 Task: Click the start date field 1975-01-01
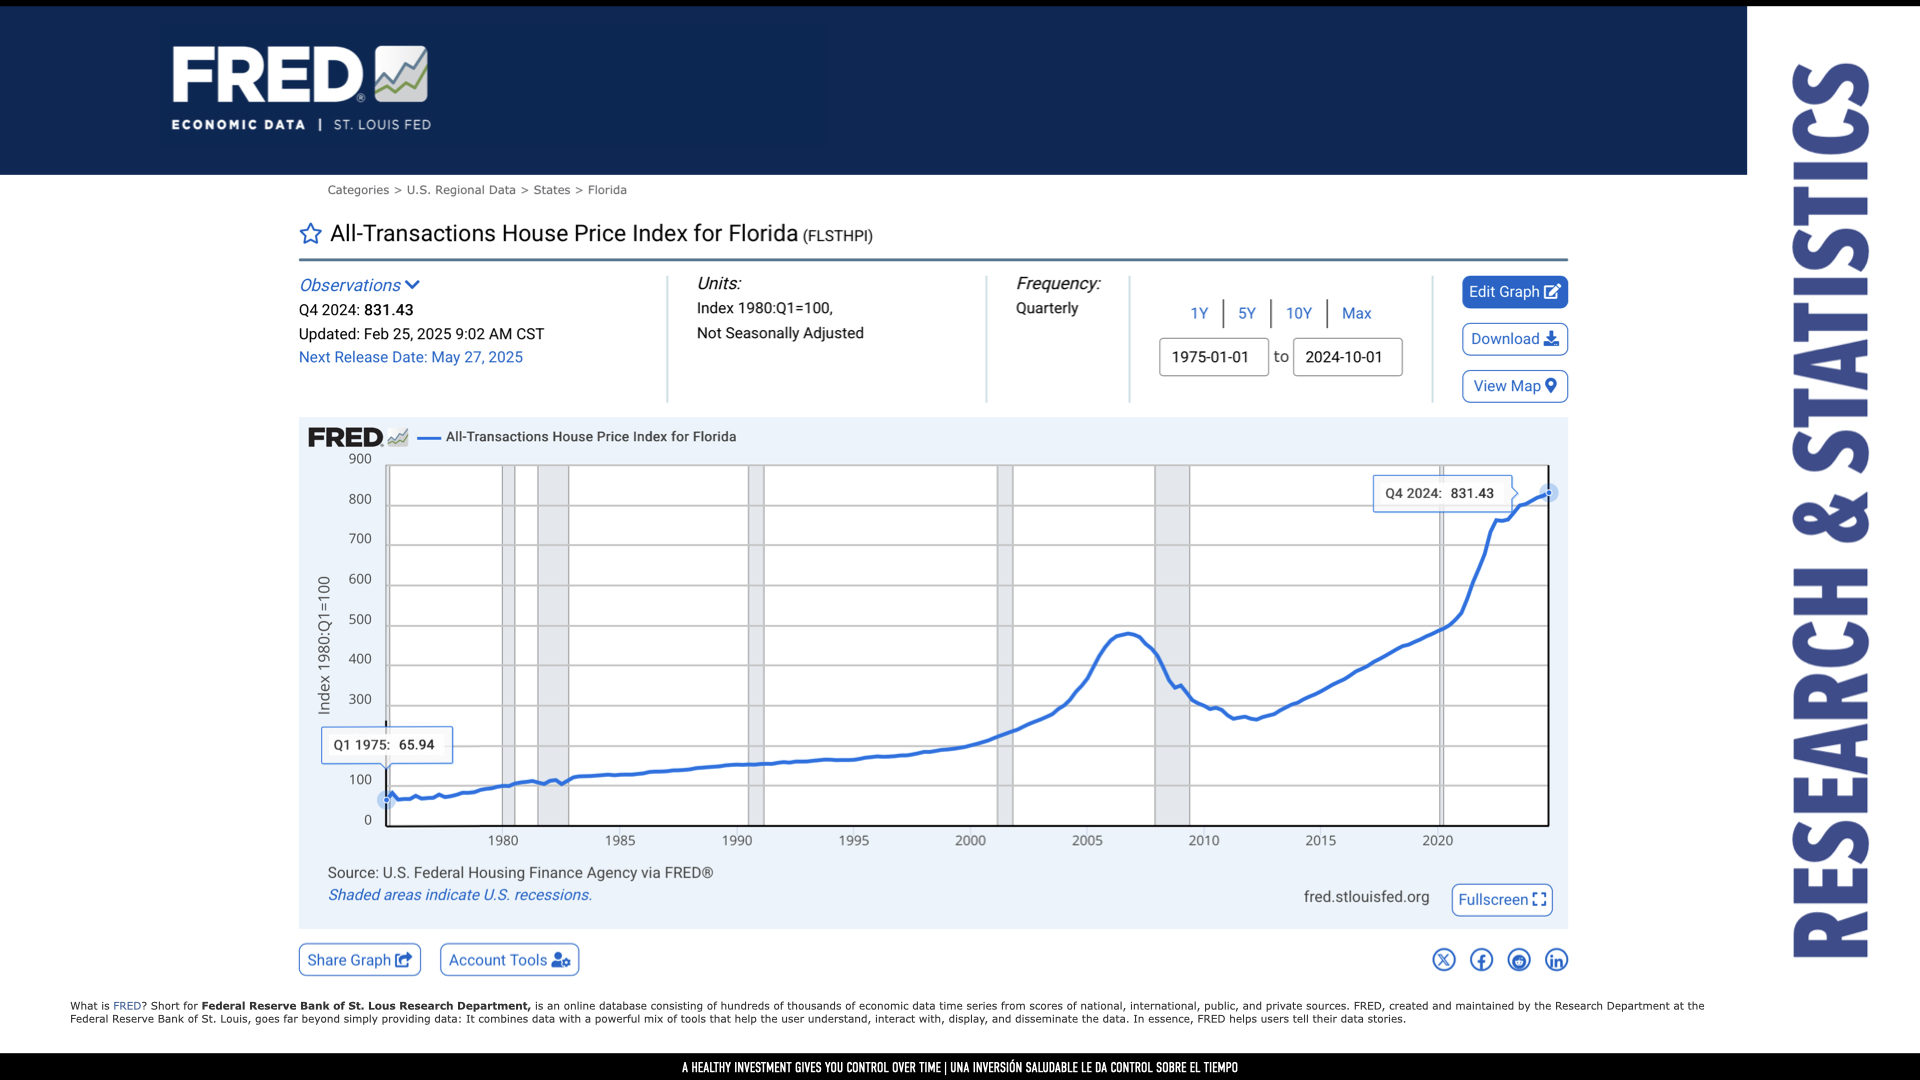(x=1213, y=357)
